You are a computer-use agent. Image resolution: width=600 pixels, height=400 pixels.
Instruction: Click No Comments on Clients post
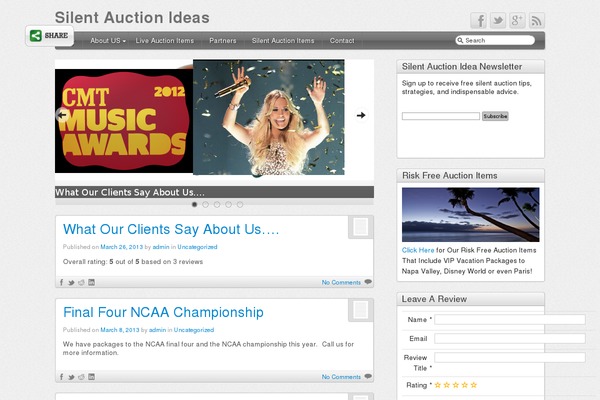[341, 282]
